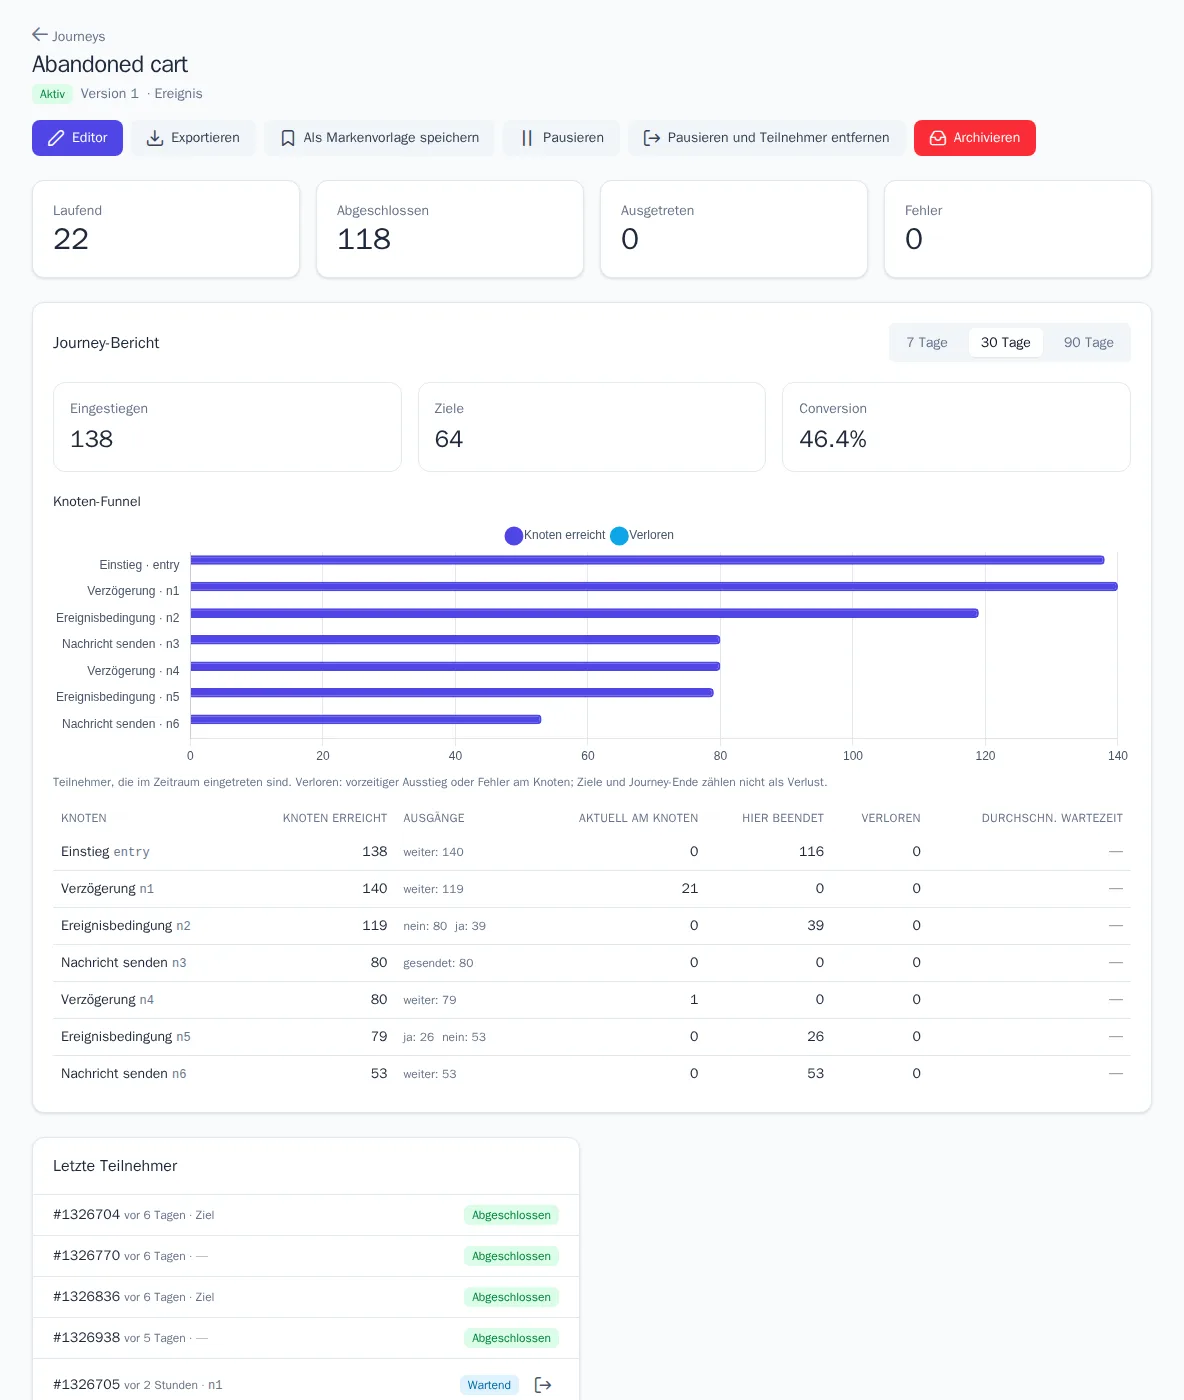This screenshot has height=1400, width=1184.
Task: Click the back arrow next to Journeys
Action: coord(40,35)
